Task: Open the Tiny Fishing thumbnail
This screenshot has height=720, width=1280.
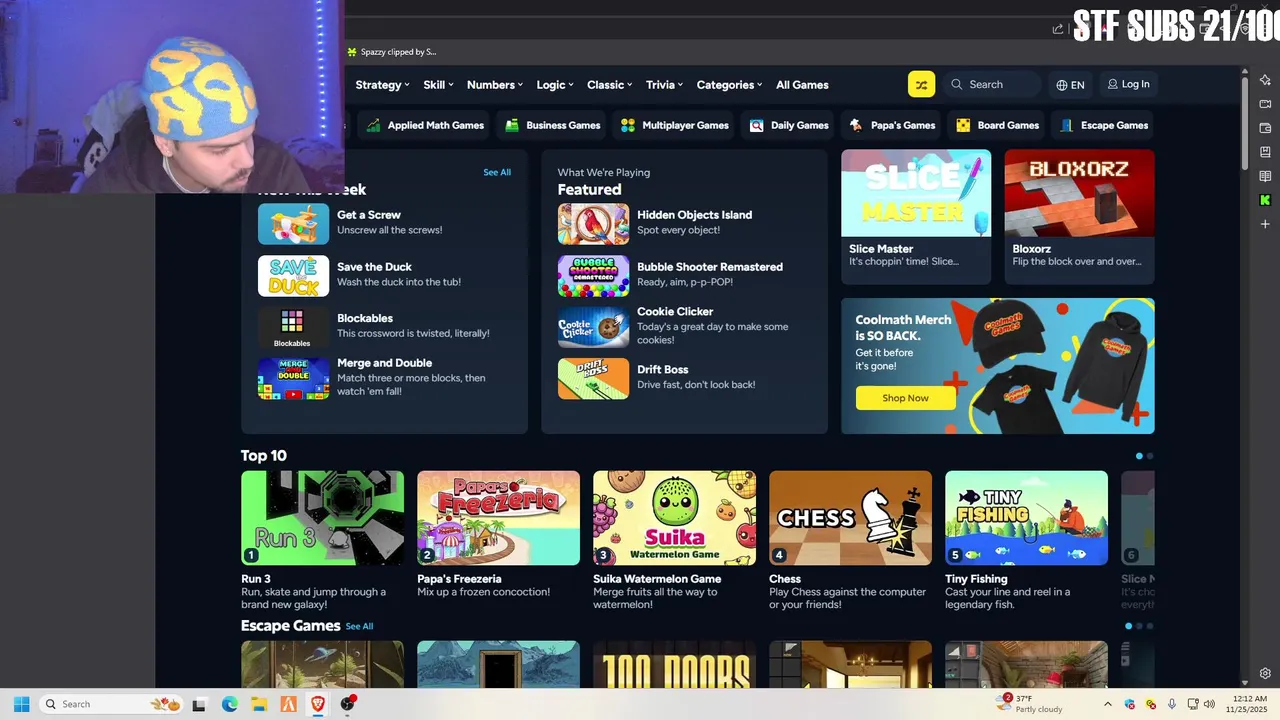Action: 1026,518
